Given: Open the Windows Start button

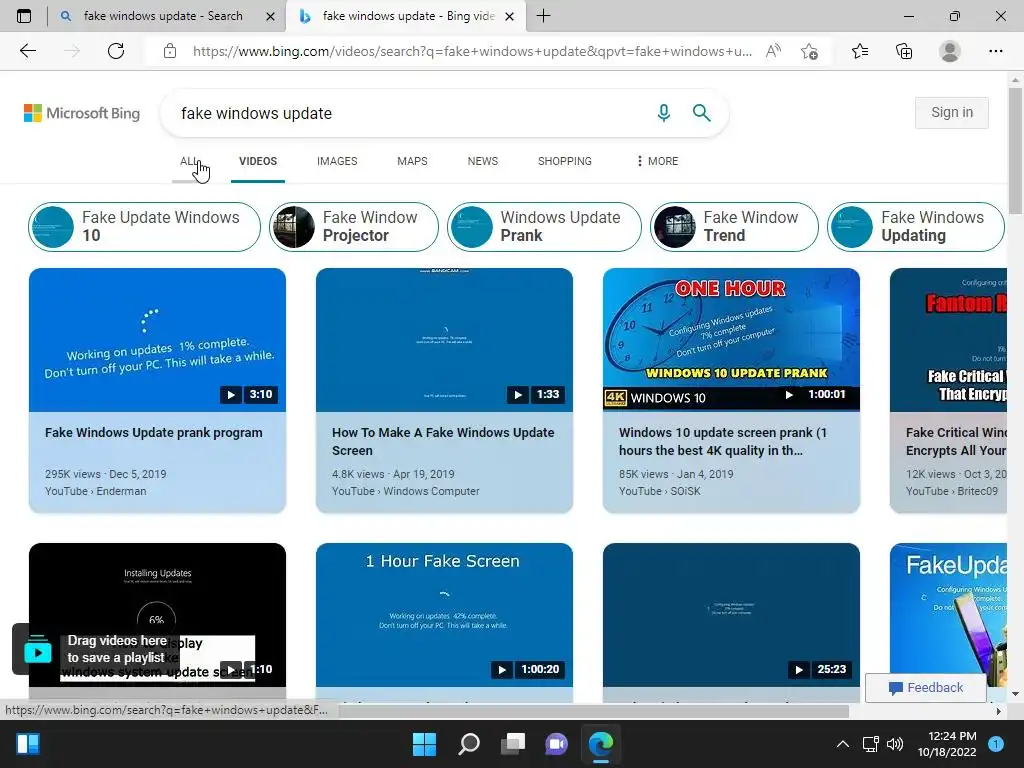Looking at the screenshot, I should pyautogui.click(x=424, y=744).
